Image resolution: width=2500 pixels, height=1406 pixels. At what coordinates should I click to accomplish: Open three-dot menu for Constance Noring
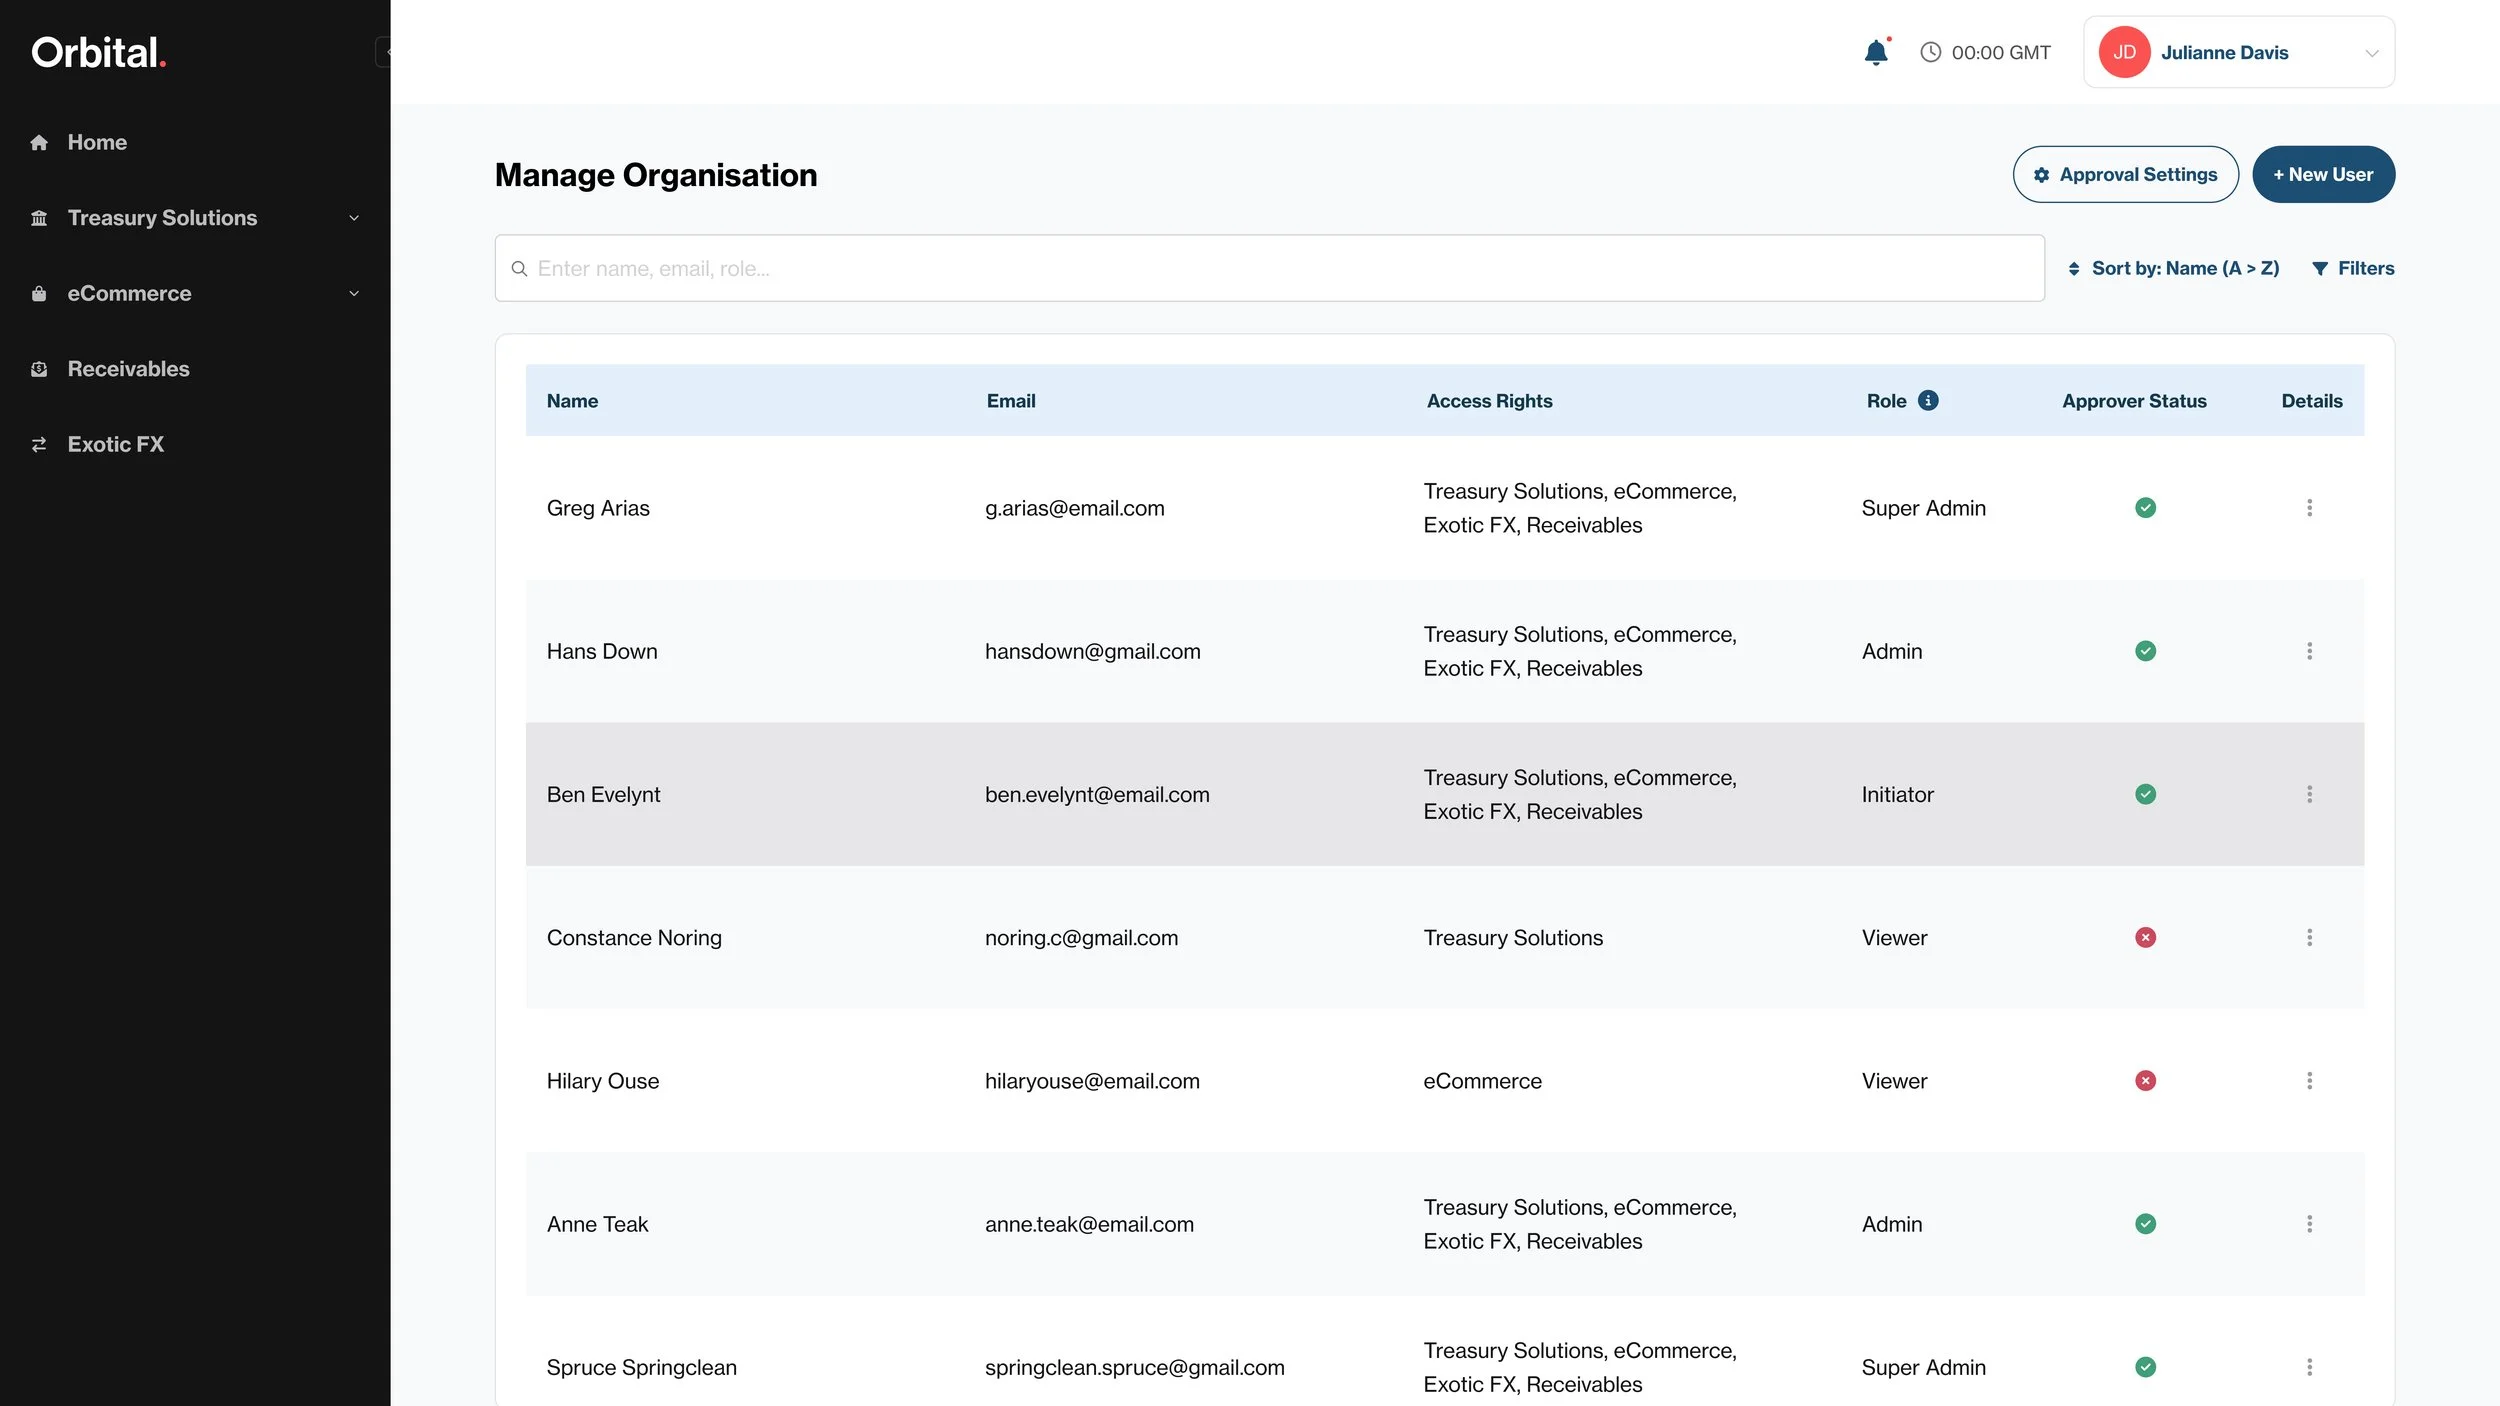pos(2309,938)
